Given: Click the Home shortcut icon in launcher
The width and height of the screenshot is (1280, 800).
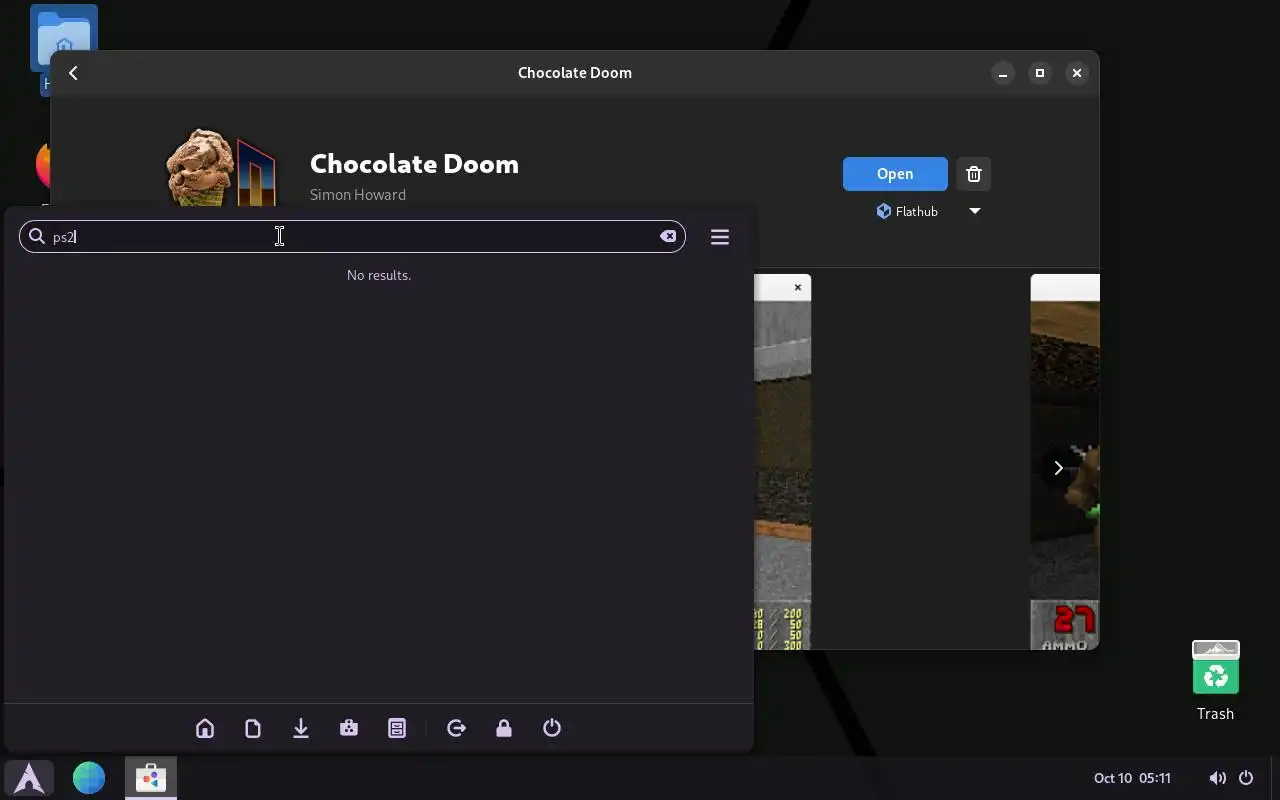Looking at the screenshot, I should click(205, 728).
